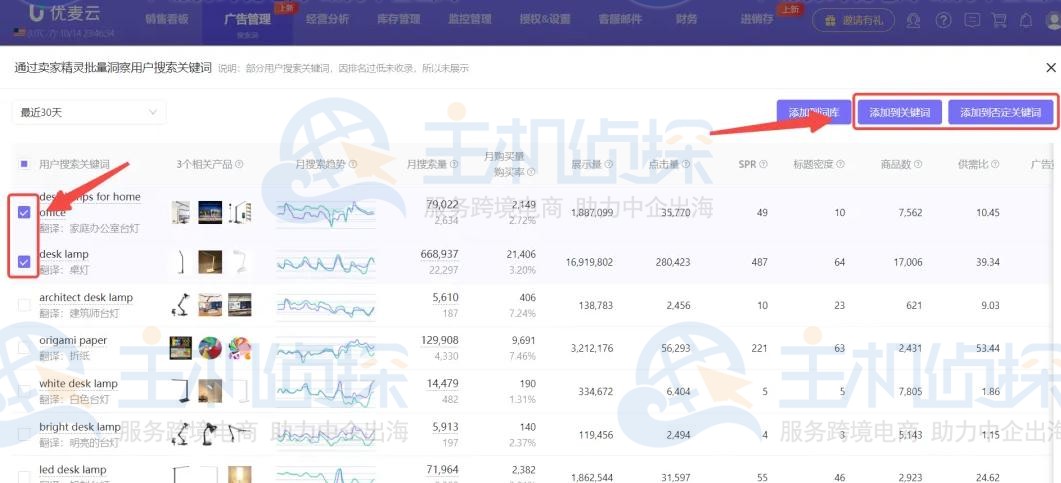Check the led desk lamp row checkbox
This screenshot has height=483, width=1061.
pyautogui.click(x=24, y=477)
